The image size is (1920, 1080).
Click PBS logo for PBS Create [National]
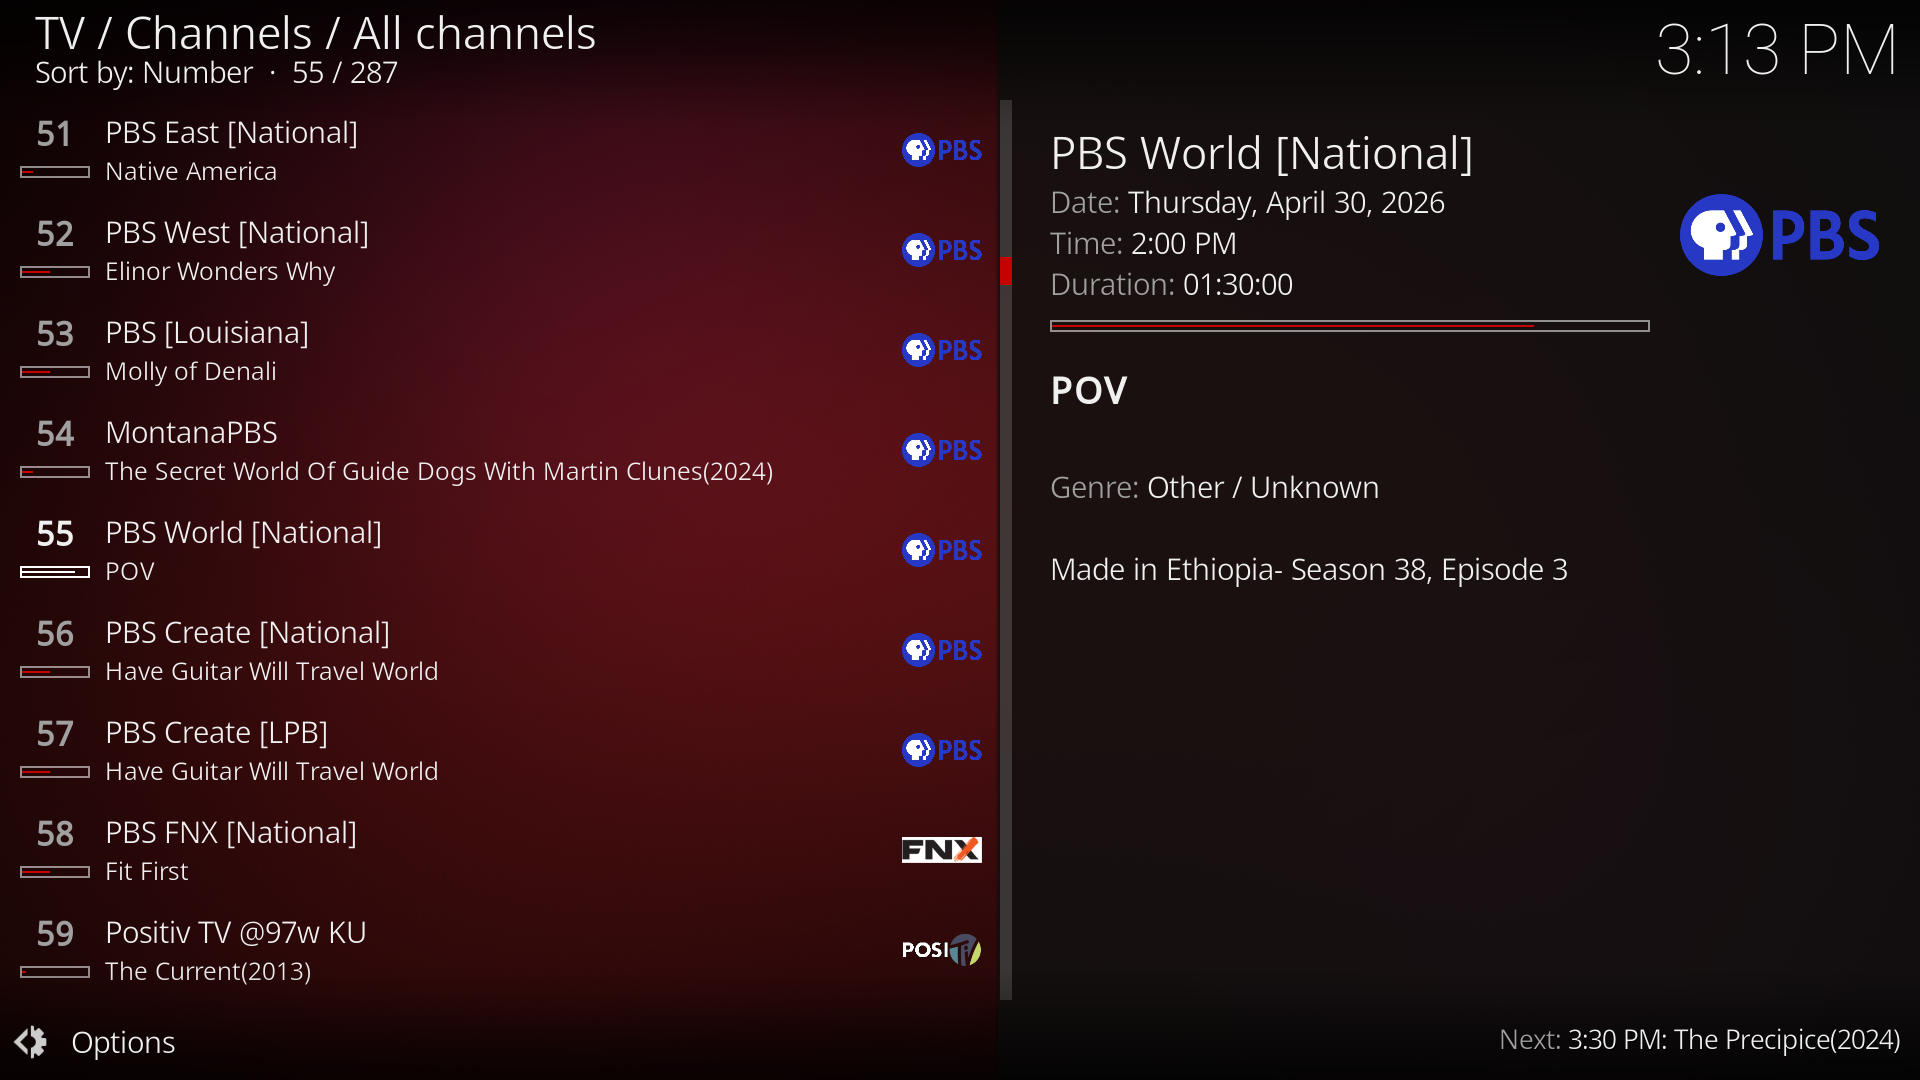942,650
